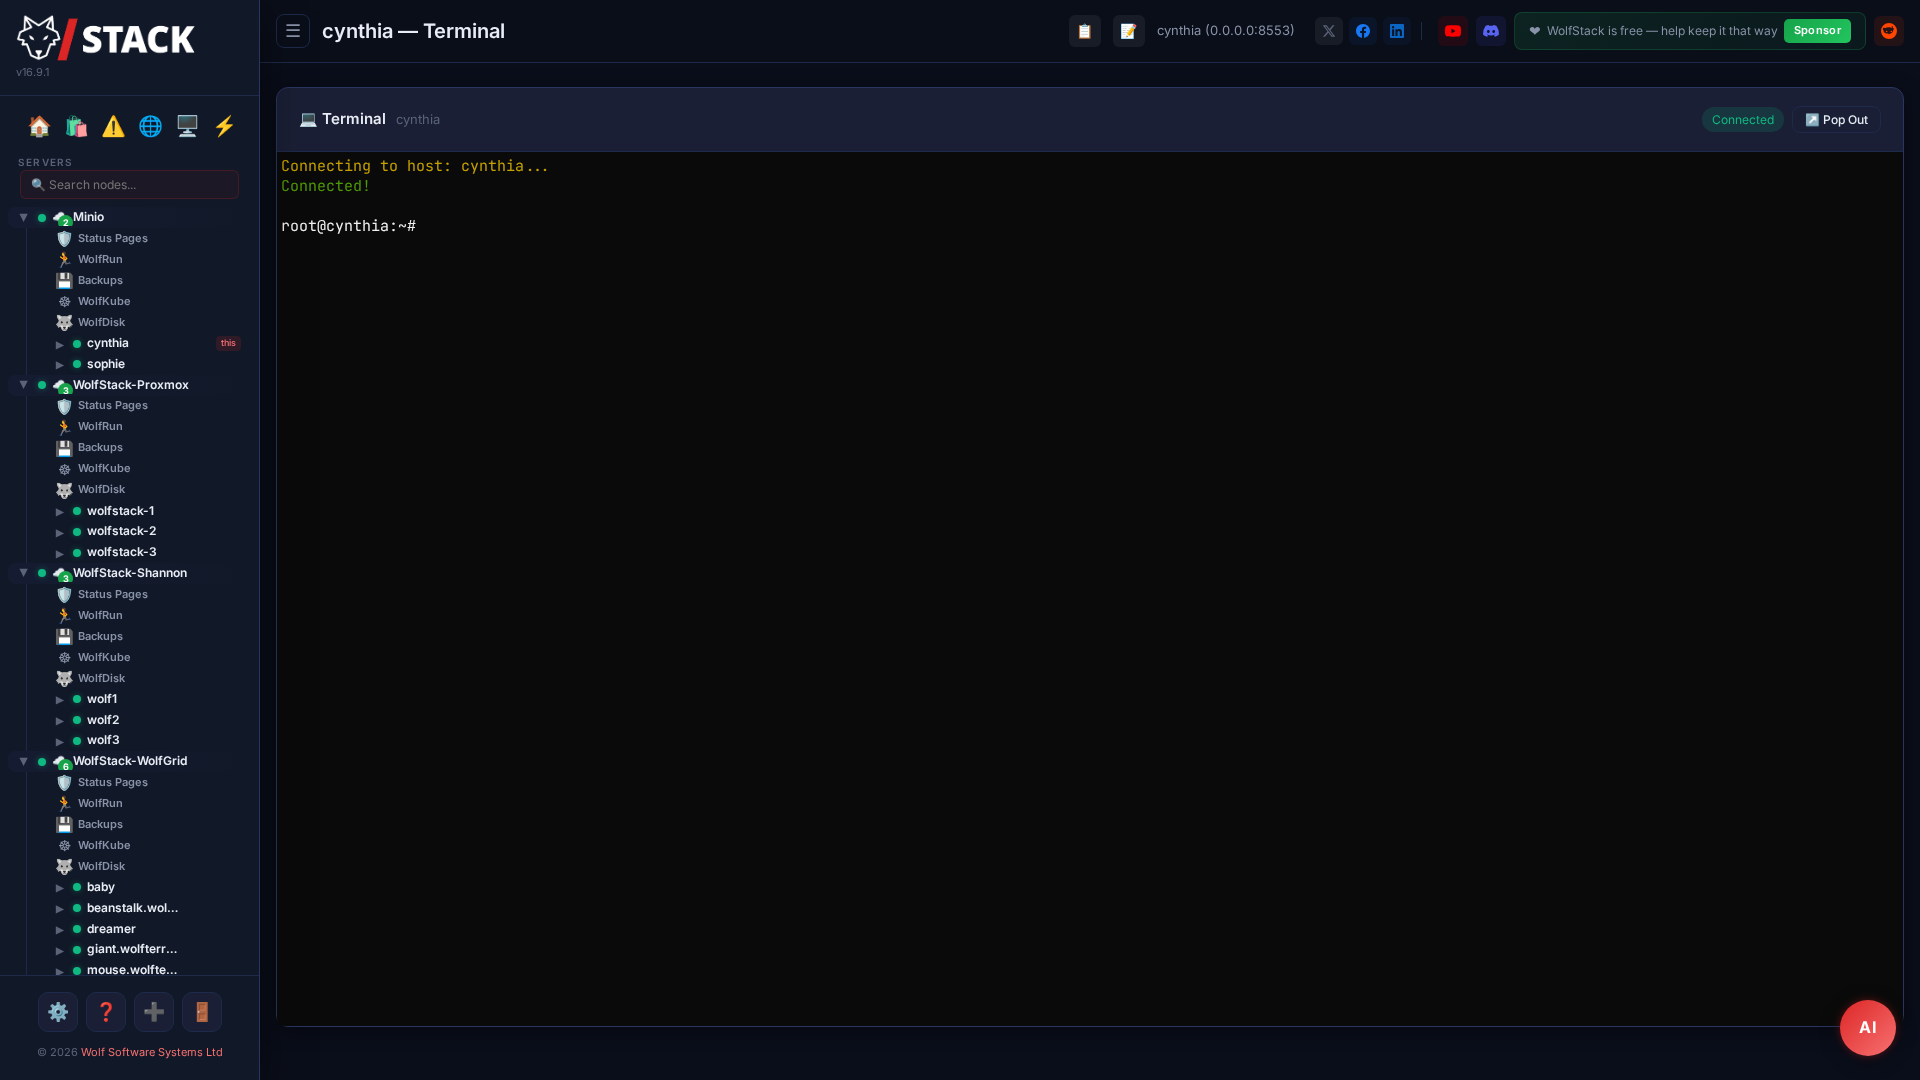Select the mouse.wolfte... node
1920x1080 pixels.
click(132, 970)
